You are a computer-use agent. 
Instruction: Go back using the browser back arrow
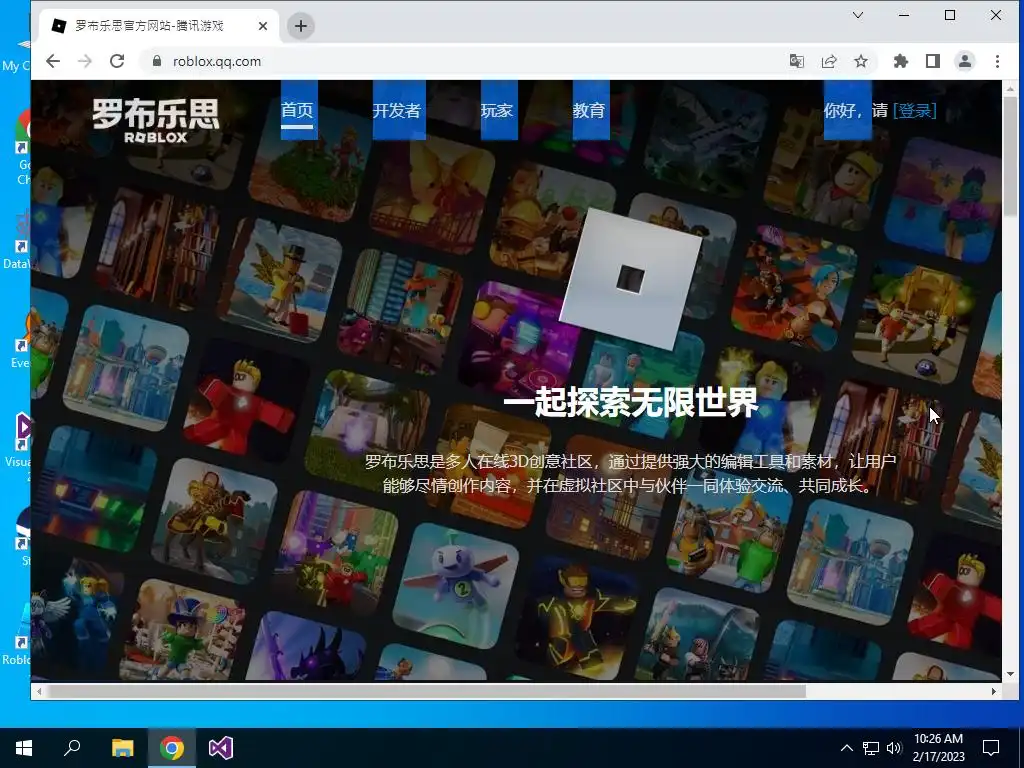[x=53, y=61]
